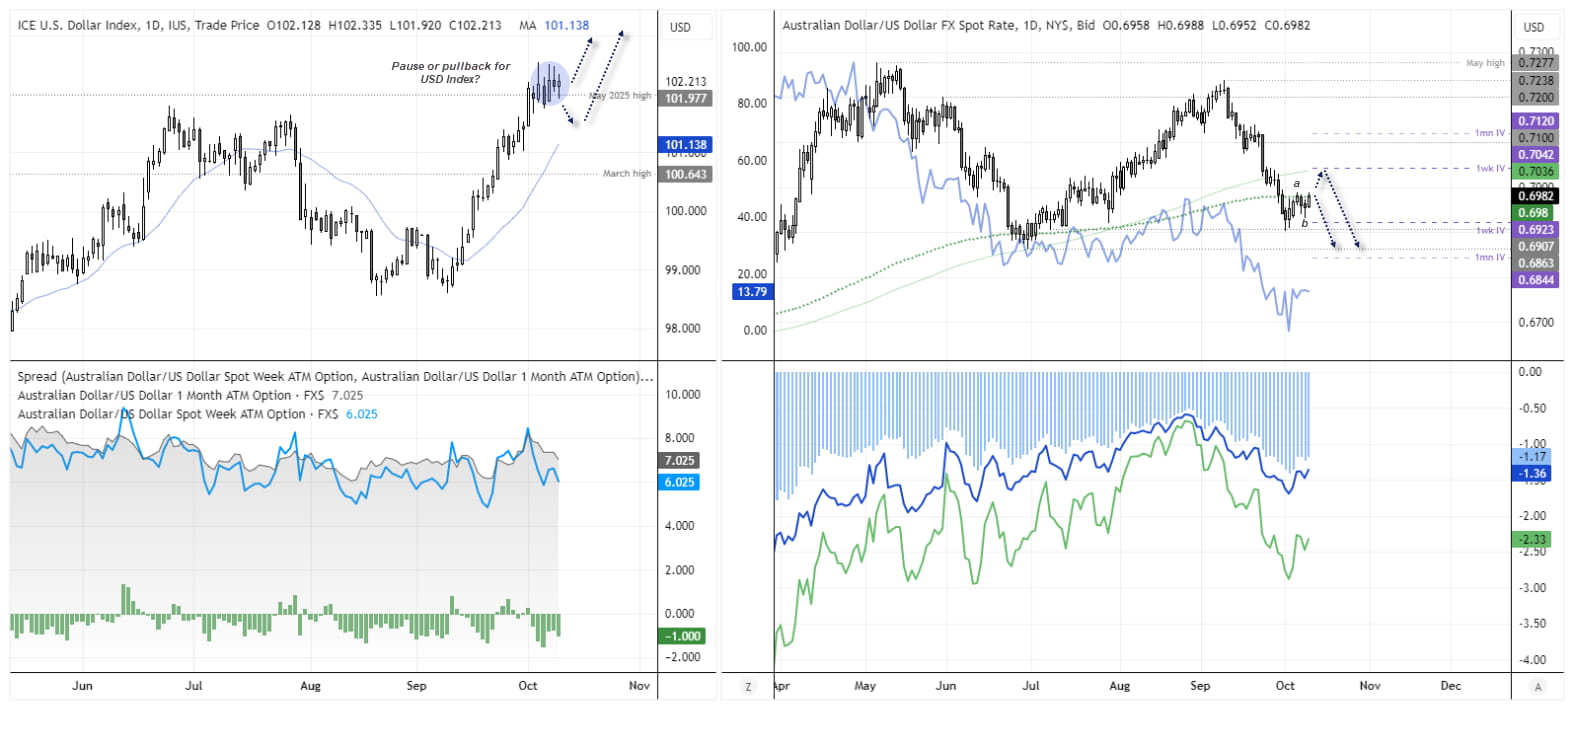Click the C102.213 close value in the Dollar Index header
1574x730 pixels.
click(x=475, y=25)
